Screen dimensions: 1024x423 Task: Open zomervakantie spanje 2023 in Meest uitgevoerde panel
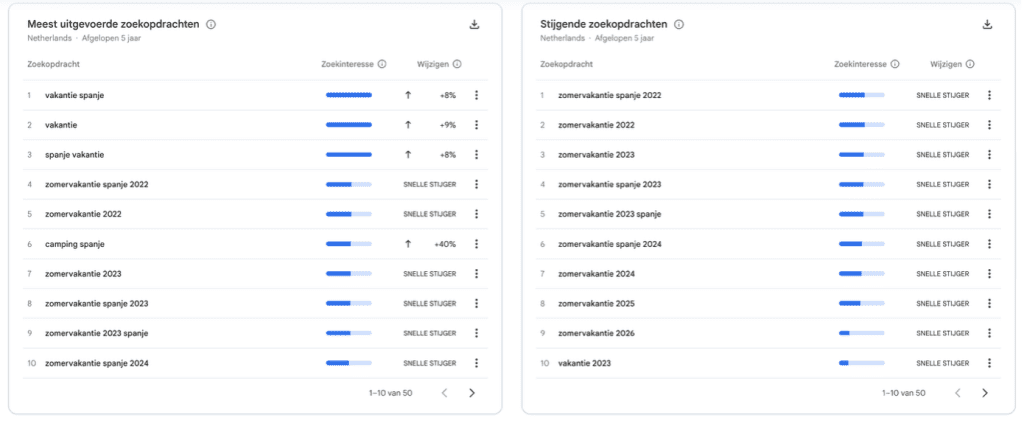97,304
